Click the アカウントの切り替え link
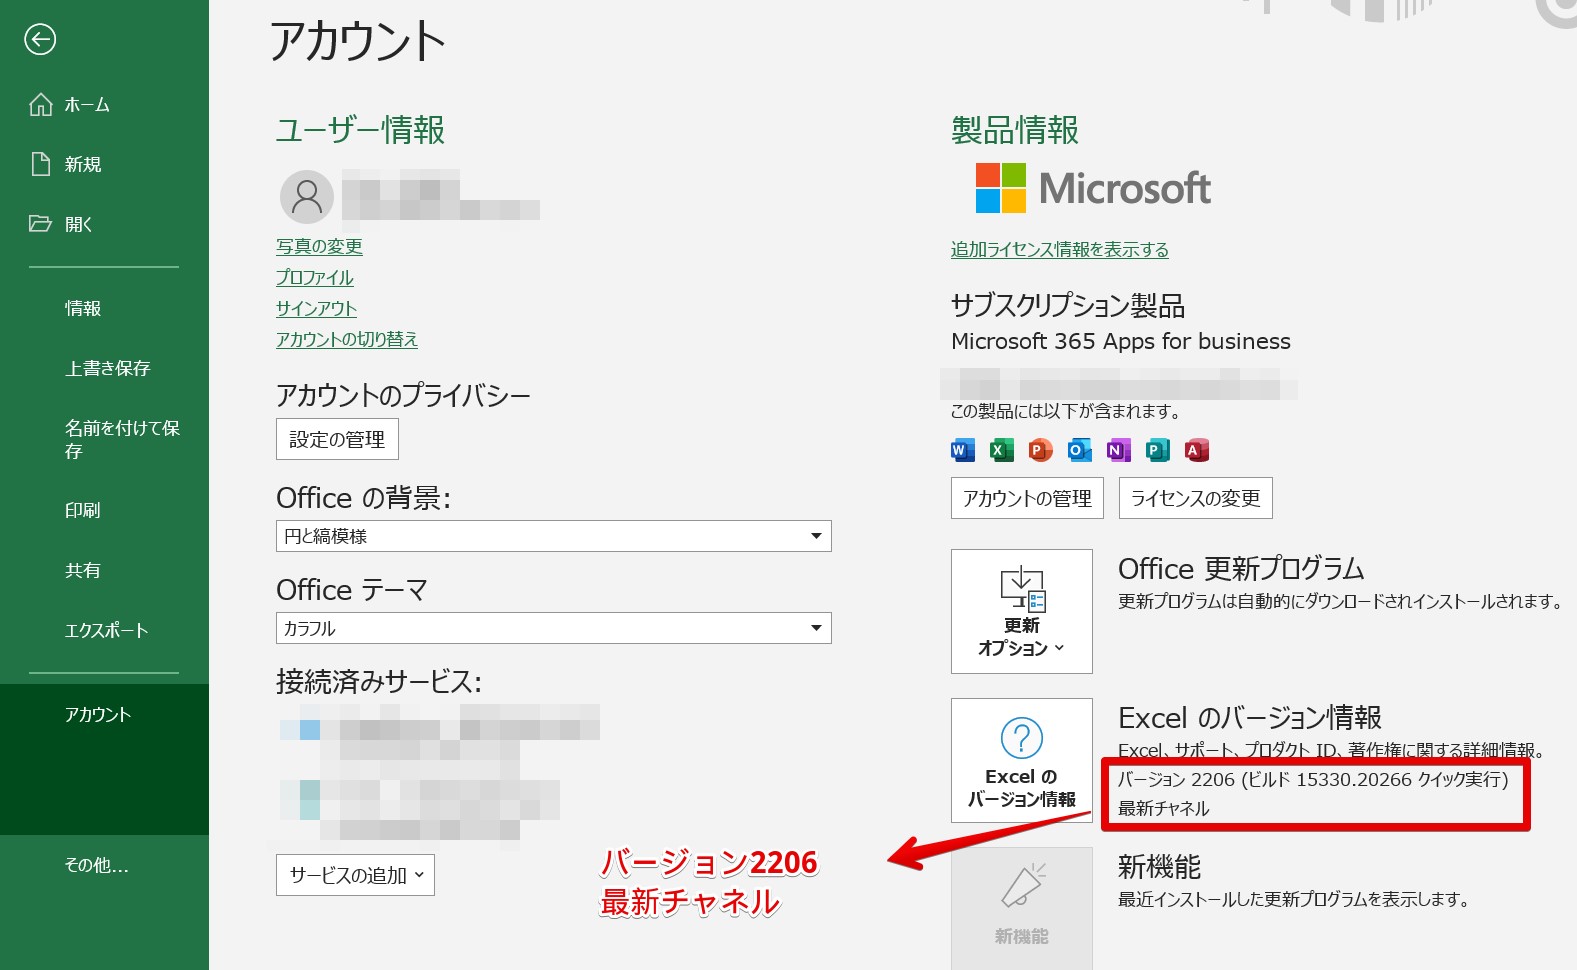1577x970 pixels. [347, 339]
